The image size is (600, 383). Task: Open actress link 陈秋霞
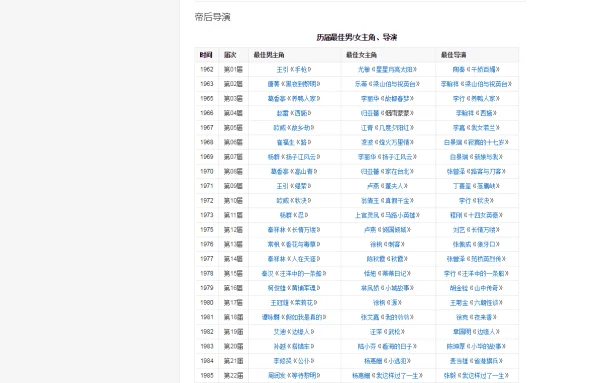[376, 259]
